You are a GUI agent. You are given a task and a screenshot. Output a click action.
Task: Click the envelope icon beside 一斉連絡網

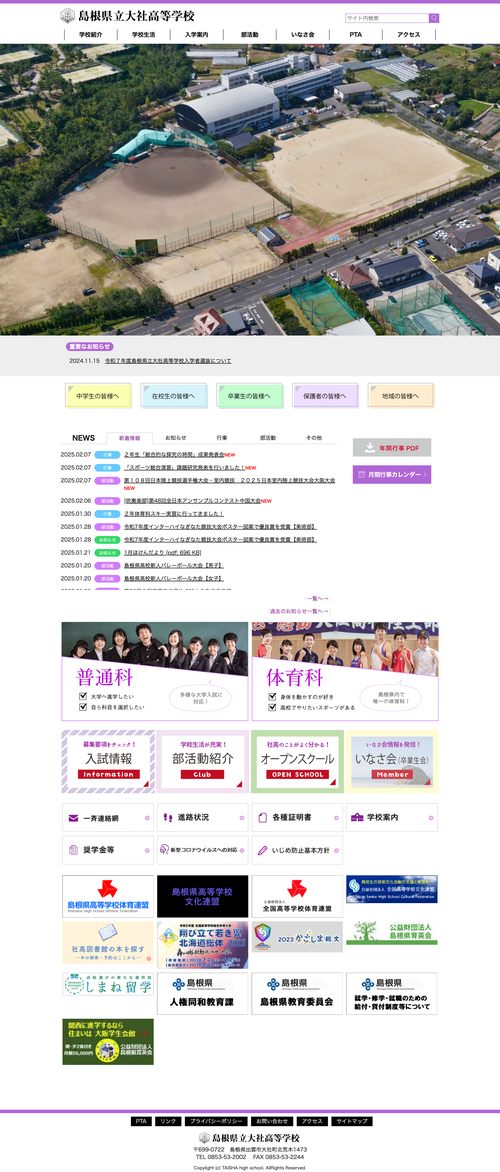pos(73,818)
